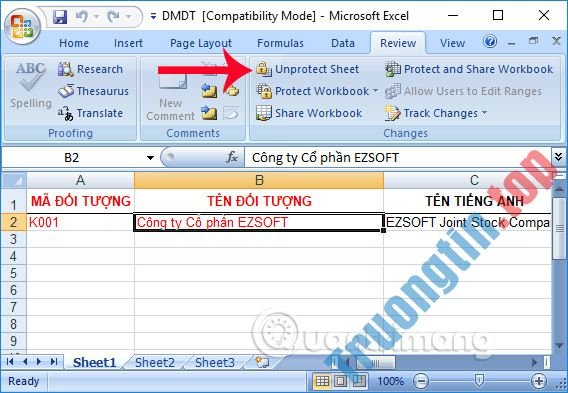568x393 pixels.
Task: Switch to the Sheet2 tab
Action: pos(155,362)
